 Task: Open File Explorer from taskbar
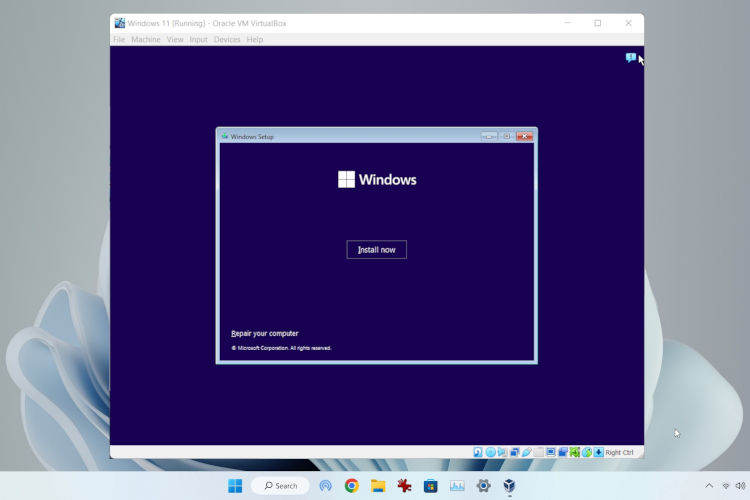pos(378,486)
